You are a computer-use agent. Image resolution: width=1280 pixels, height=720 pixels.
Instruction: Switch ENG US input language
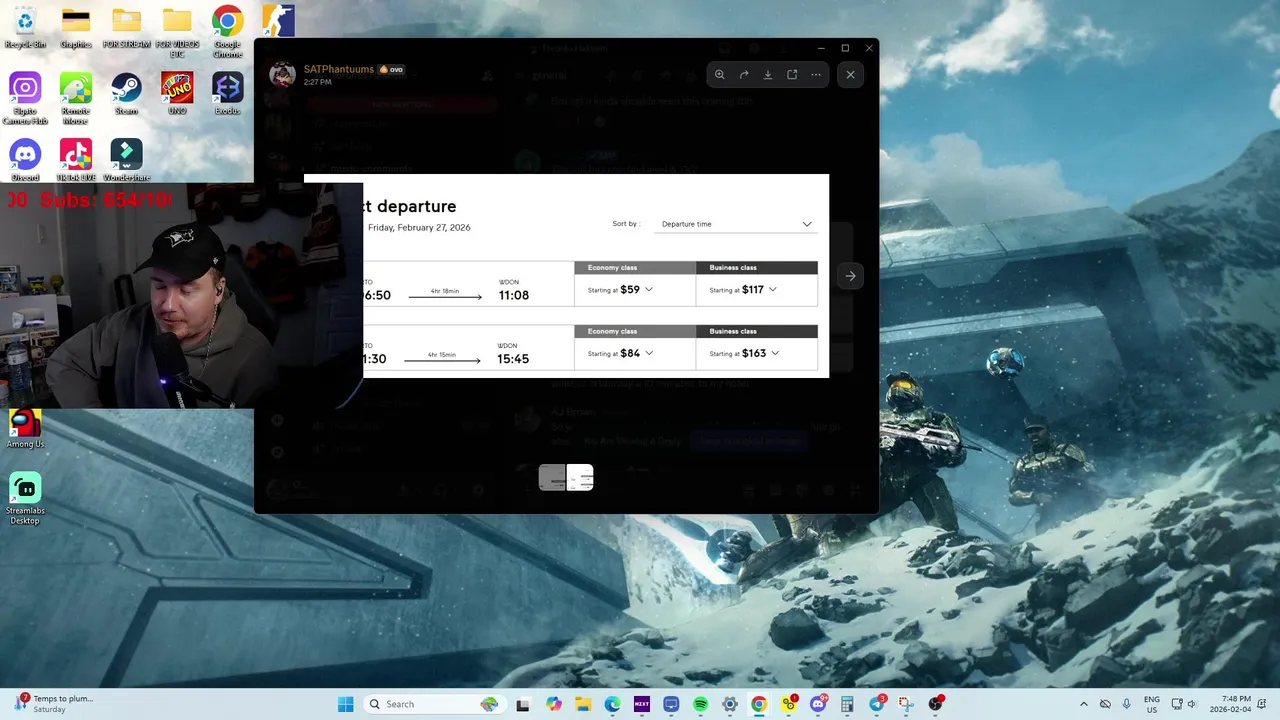[1152, 704]
